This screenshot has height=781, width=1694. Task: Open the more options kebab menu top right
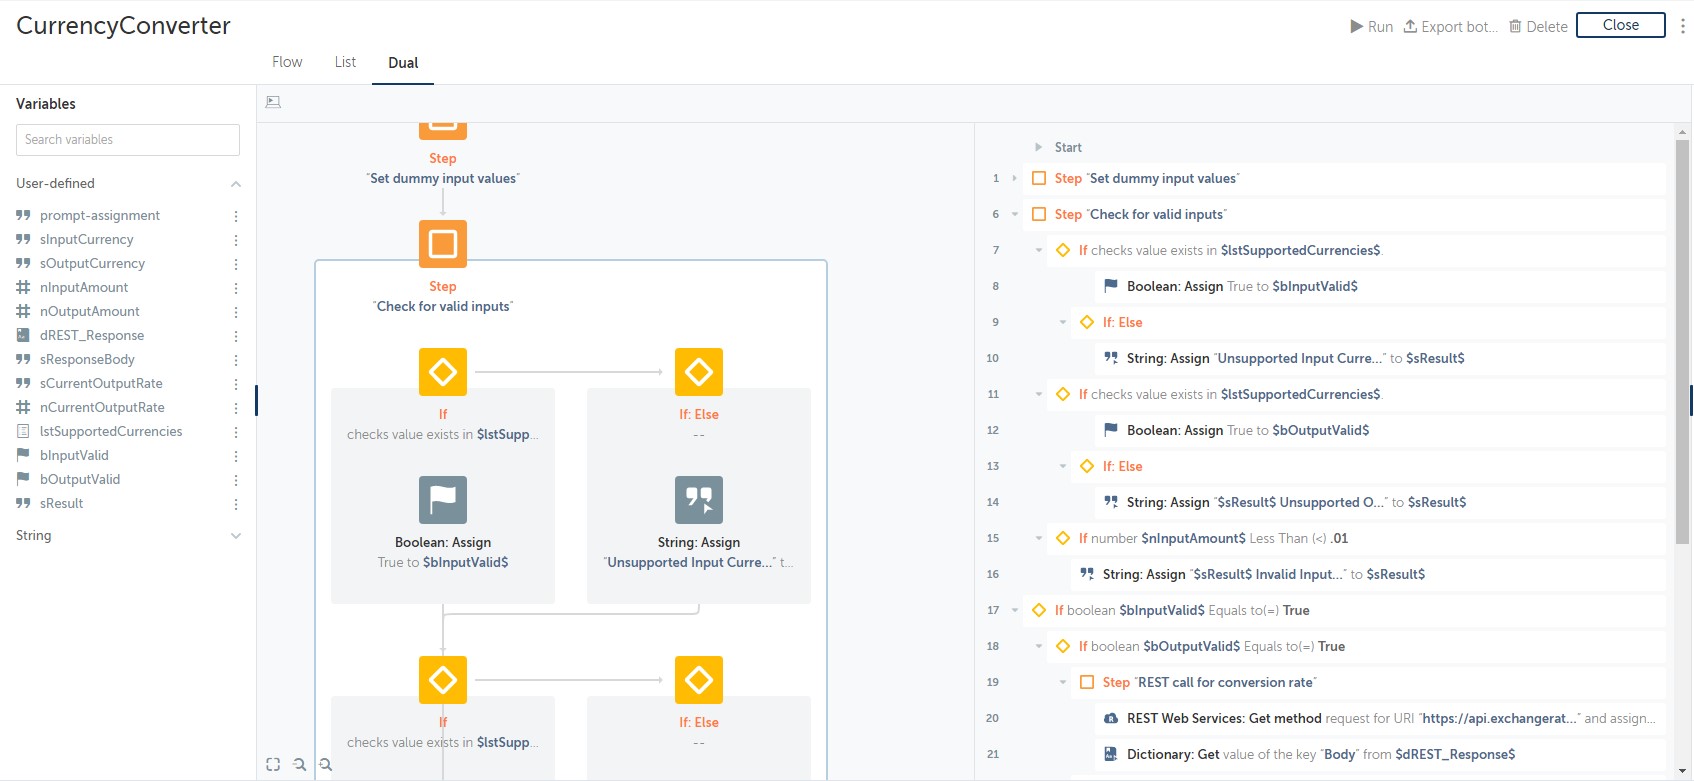click(1682, 26)
